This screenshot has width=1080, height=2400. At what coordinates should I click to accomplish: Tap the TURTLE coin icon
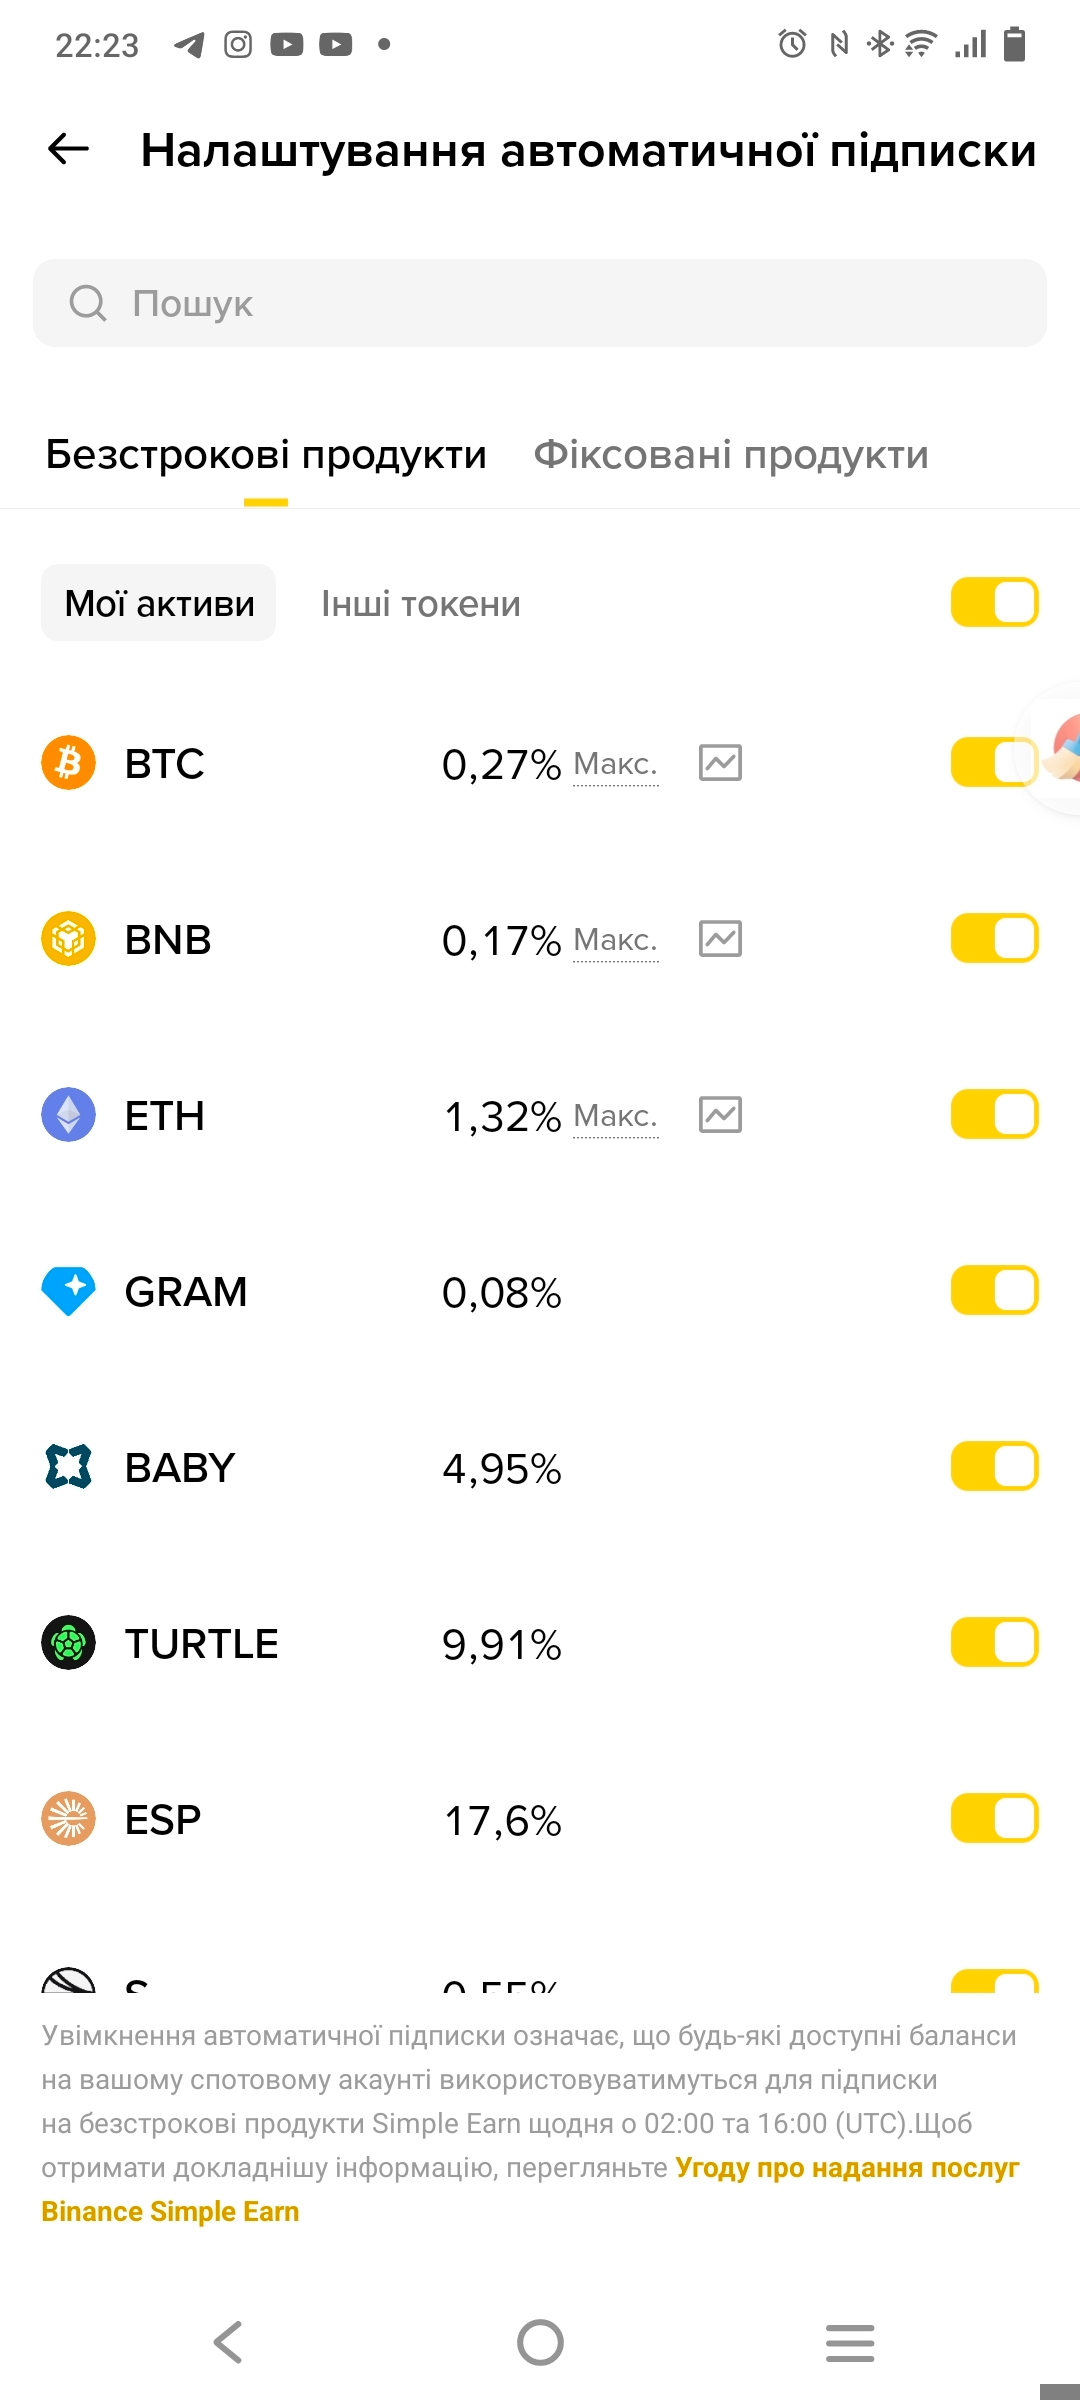[x=68, y=1643]
